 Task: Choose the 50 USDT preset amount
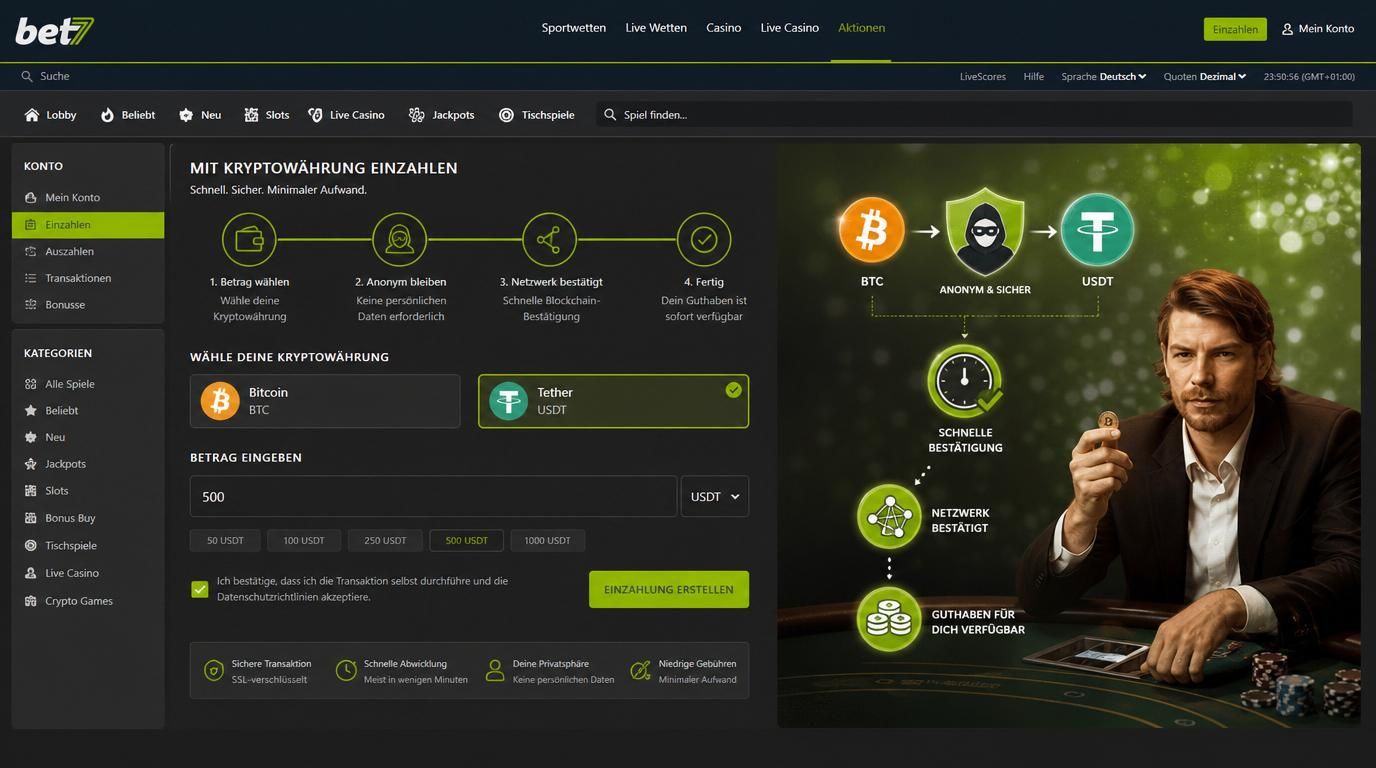point(225,541)
